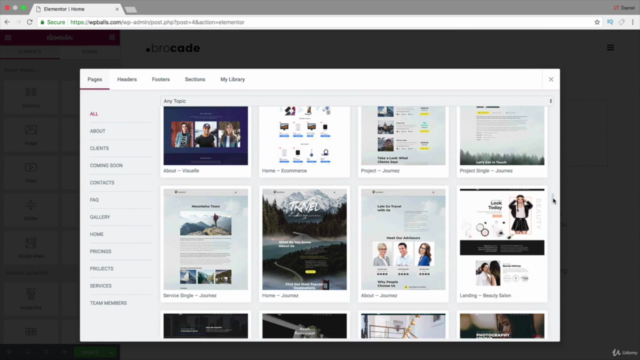Open the Chrome three-dot menu
Viewport: 640px width, 360px height.
pos(633,22)
